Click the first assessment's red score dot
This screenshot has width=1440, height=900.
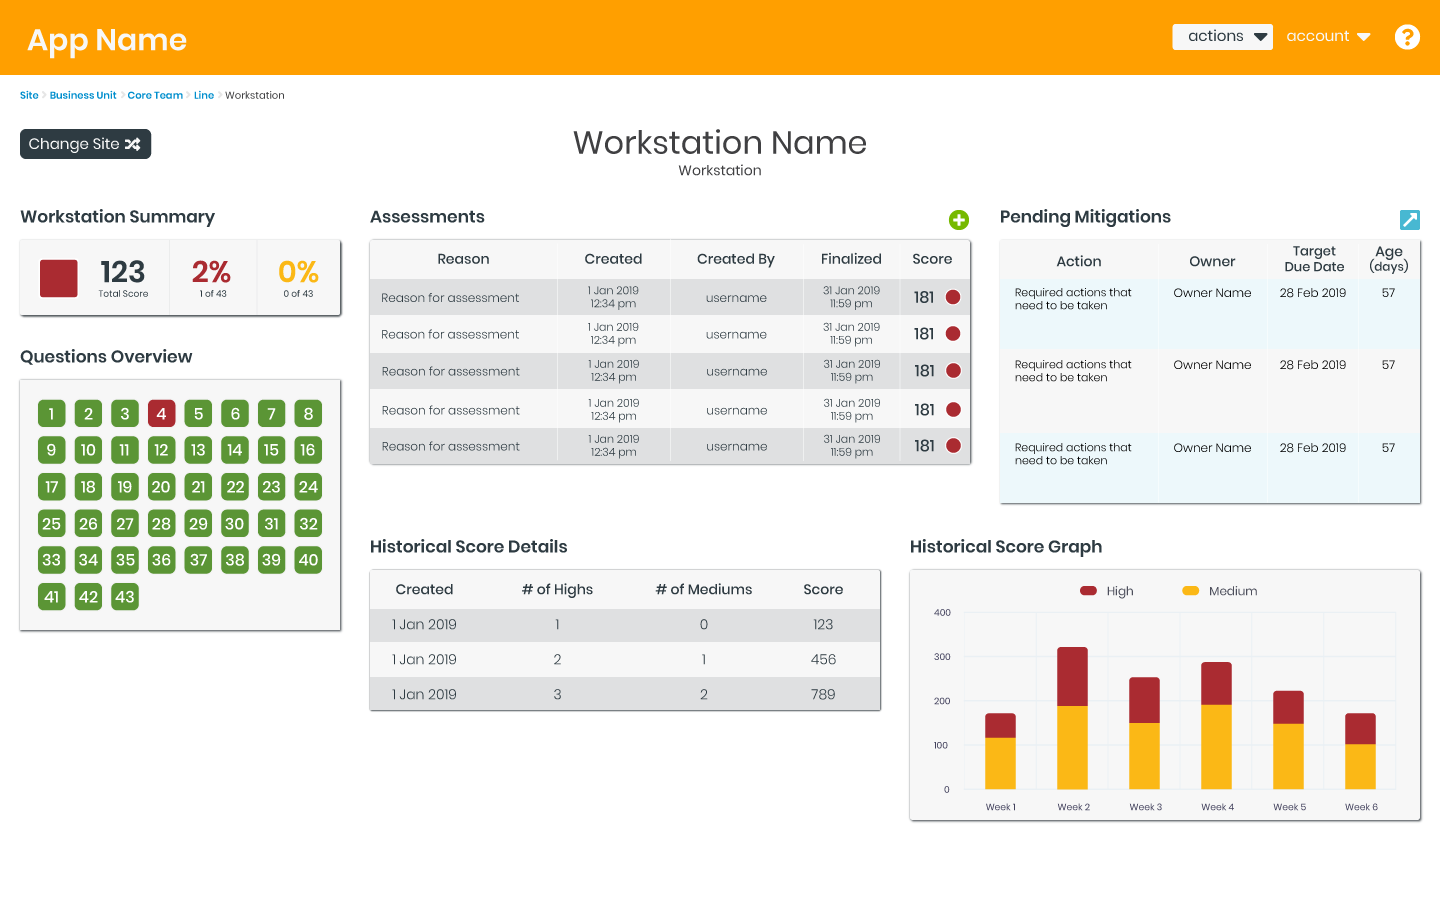coord(953,297)
